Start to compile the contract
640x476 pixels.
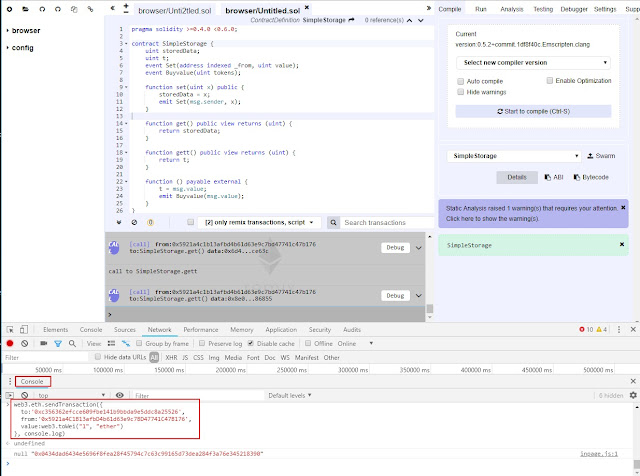coord(533,111)
